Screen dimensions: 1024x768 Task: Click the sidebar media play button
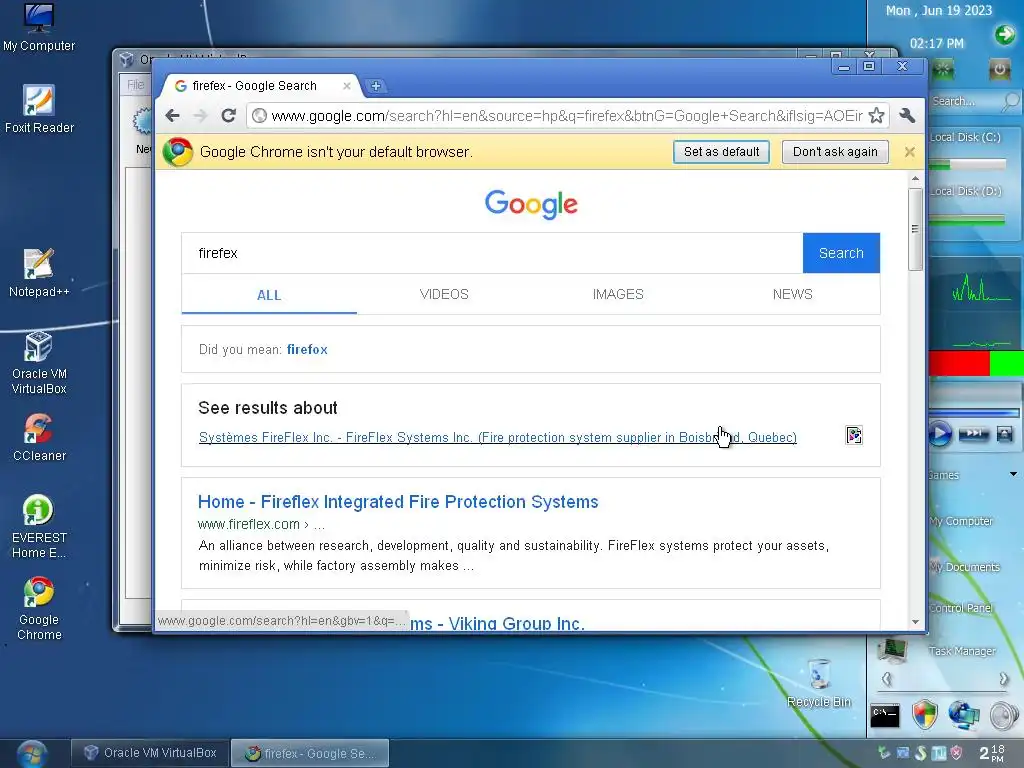coord(940,434)
